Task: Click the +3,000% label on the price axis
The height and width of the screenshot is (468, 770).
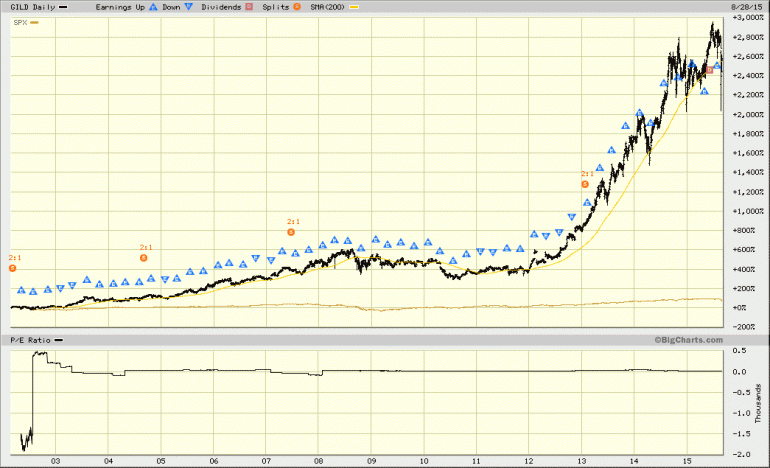Action: pyautogui.click(x=748, y=18)
